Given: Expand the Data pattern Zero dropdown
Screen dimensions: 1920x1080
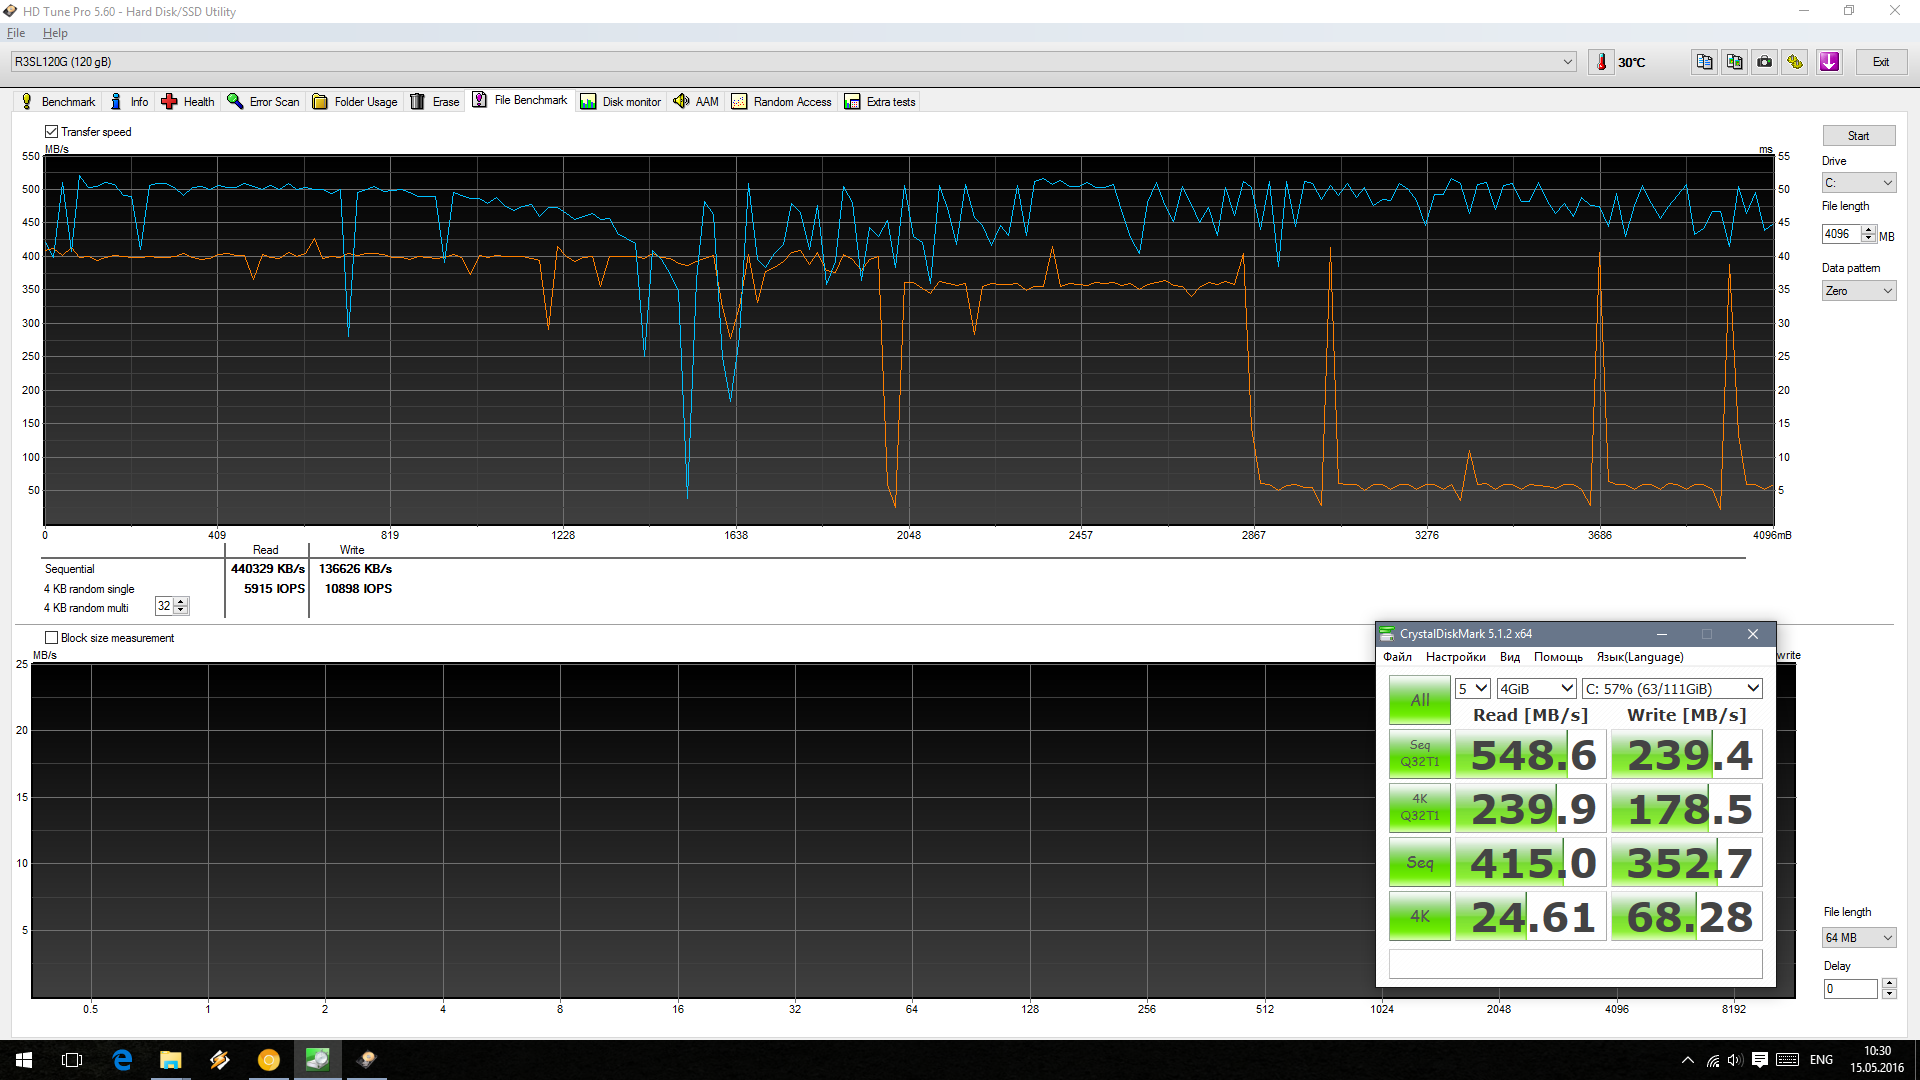Looking at the screenshot, I should [x=1858, y=291].
